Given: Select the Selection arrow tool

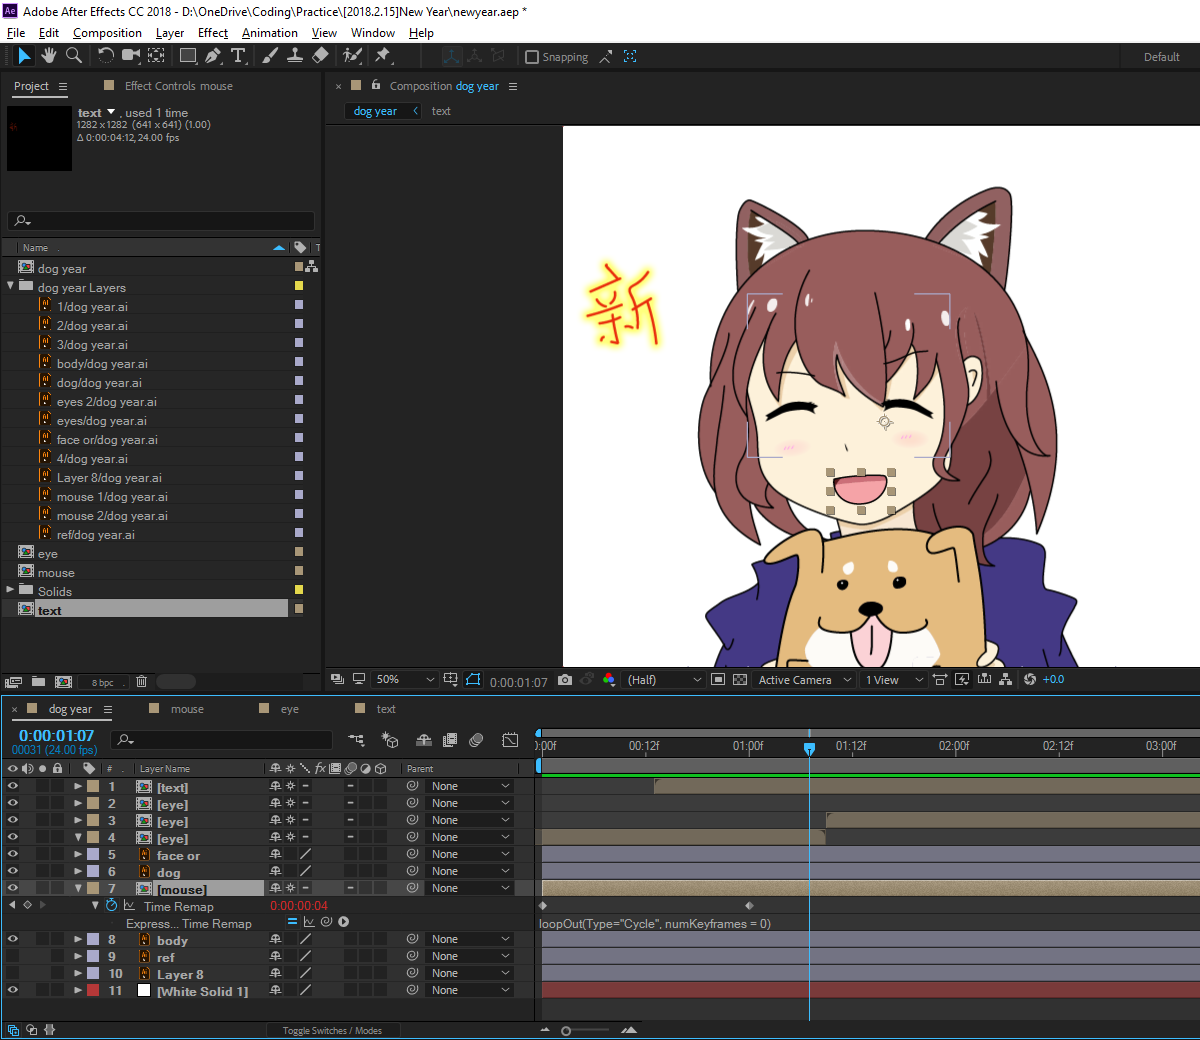Looking at the screenshot, I should pyautogui.click(x=24, y=56).
